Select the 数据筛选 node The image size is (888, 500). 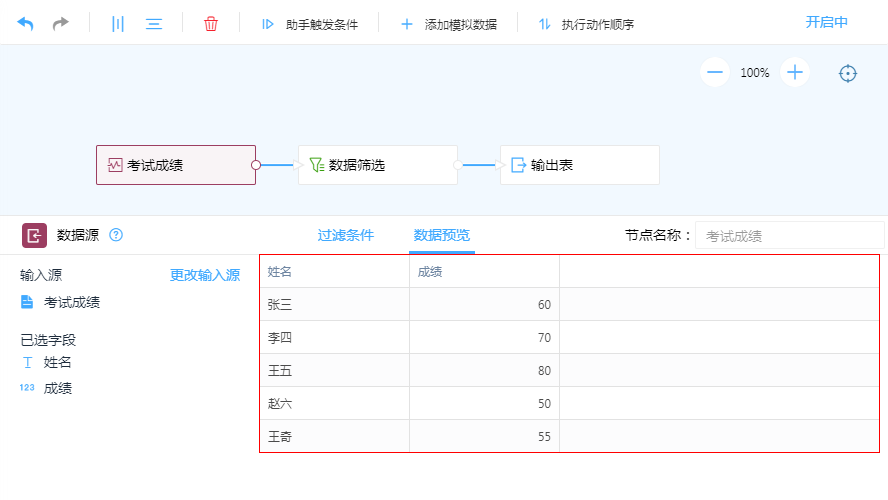pyautogui.click(x=377, y=165)
